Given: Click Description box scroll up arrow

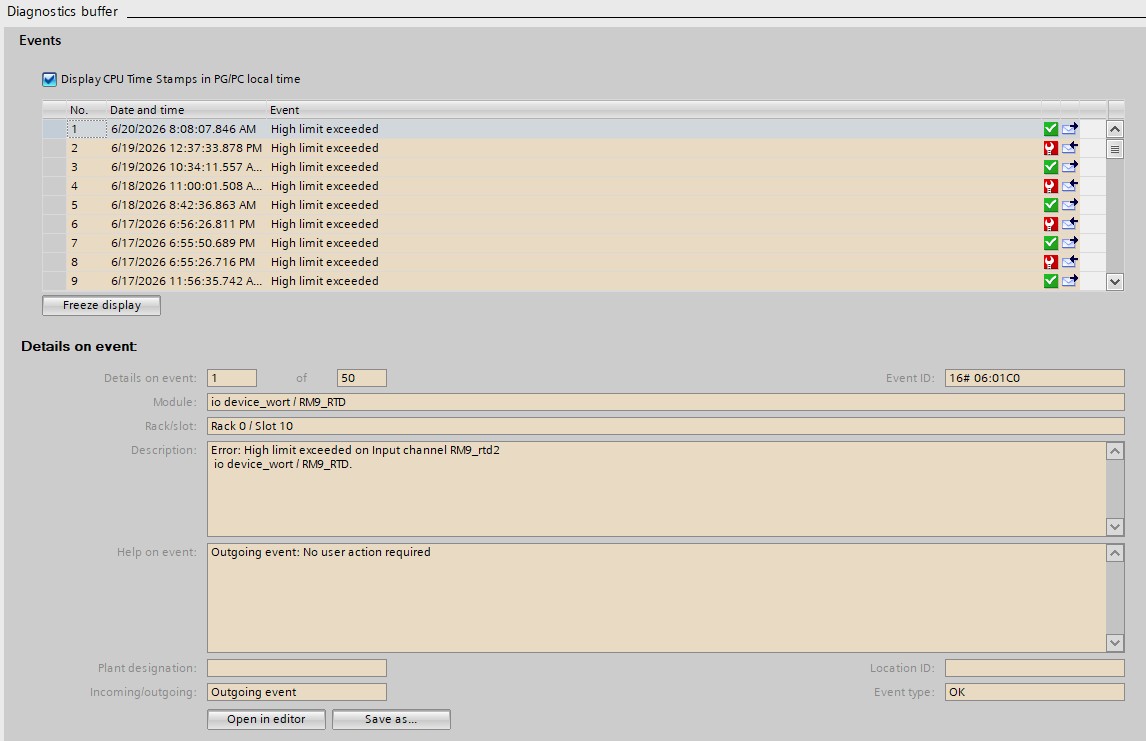Looking at the screenshot, I should (1115, 451).
